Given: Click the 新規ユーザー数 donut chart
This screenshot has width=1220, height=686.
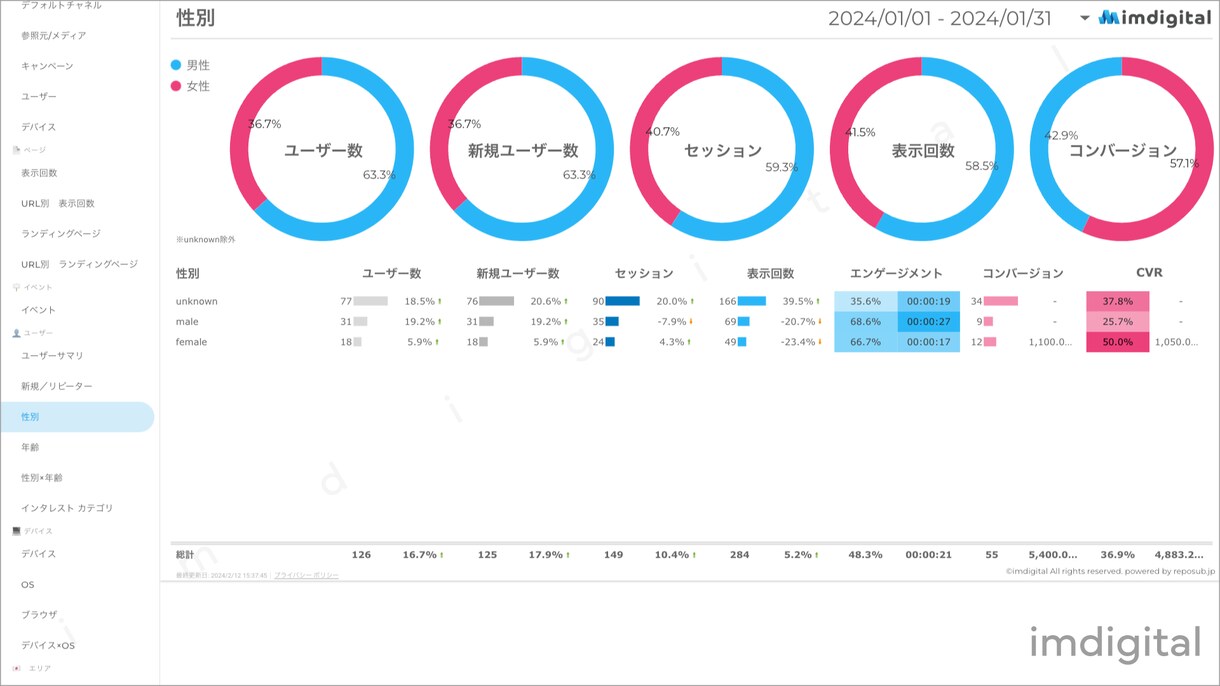Looking at the screenshot, I should click(x=522, y=150).
